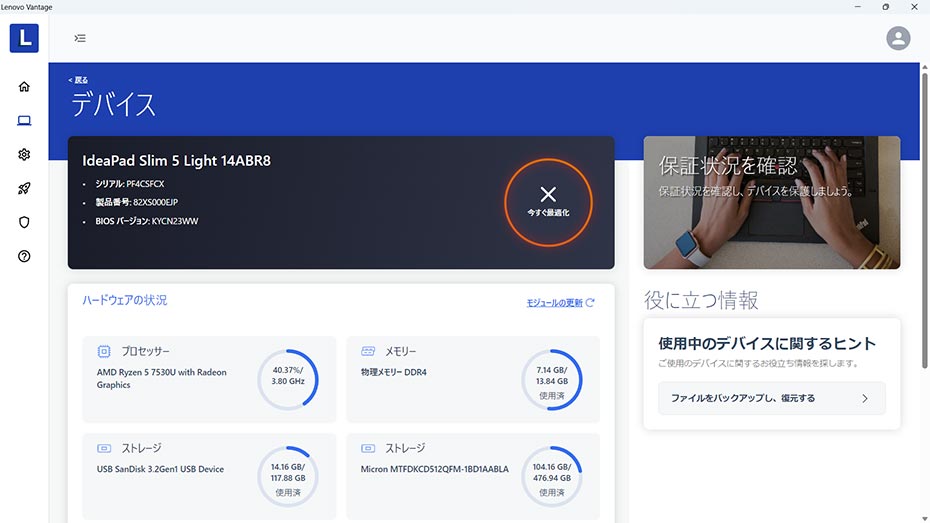Image resolution: width=930 pixels, height=523 pixels.
Task: Select Micron MTFDKCD512QFM-1BD1AABLA text
Action: click(434, 469)
